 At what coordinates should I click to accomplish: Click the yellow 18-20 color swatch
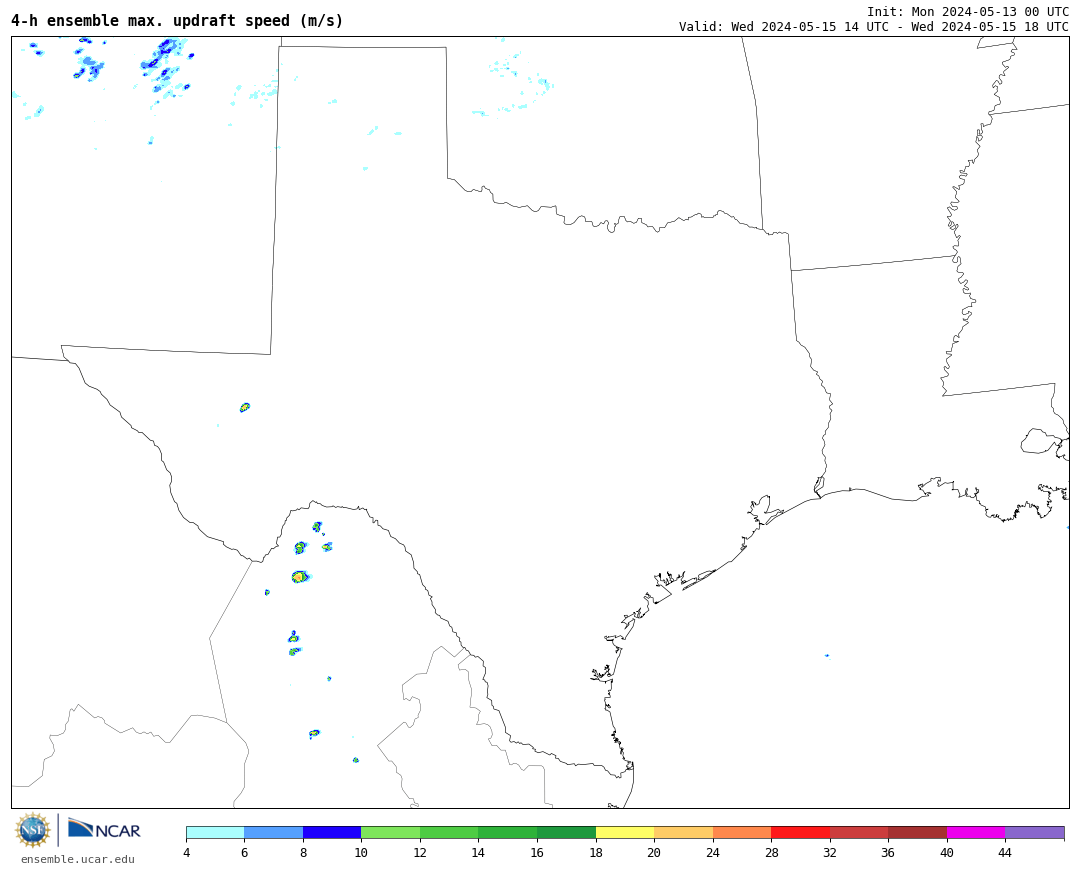pos(625,832)
